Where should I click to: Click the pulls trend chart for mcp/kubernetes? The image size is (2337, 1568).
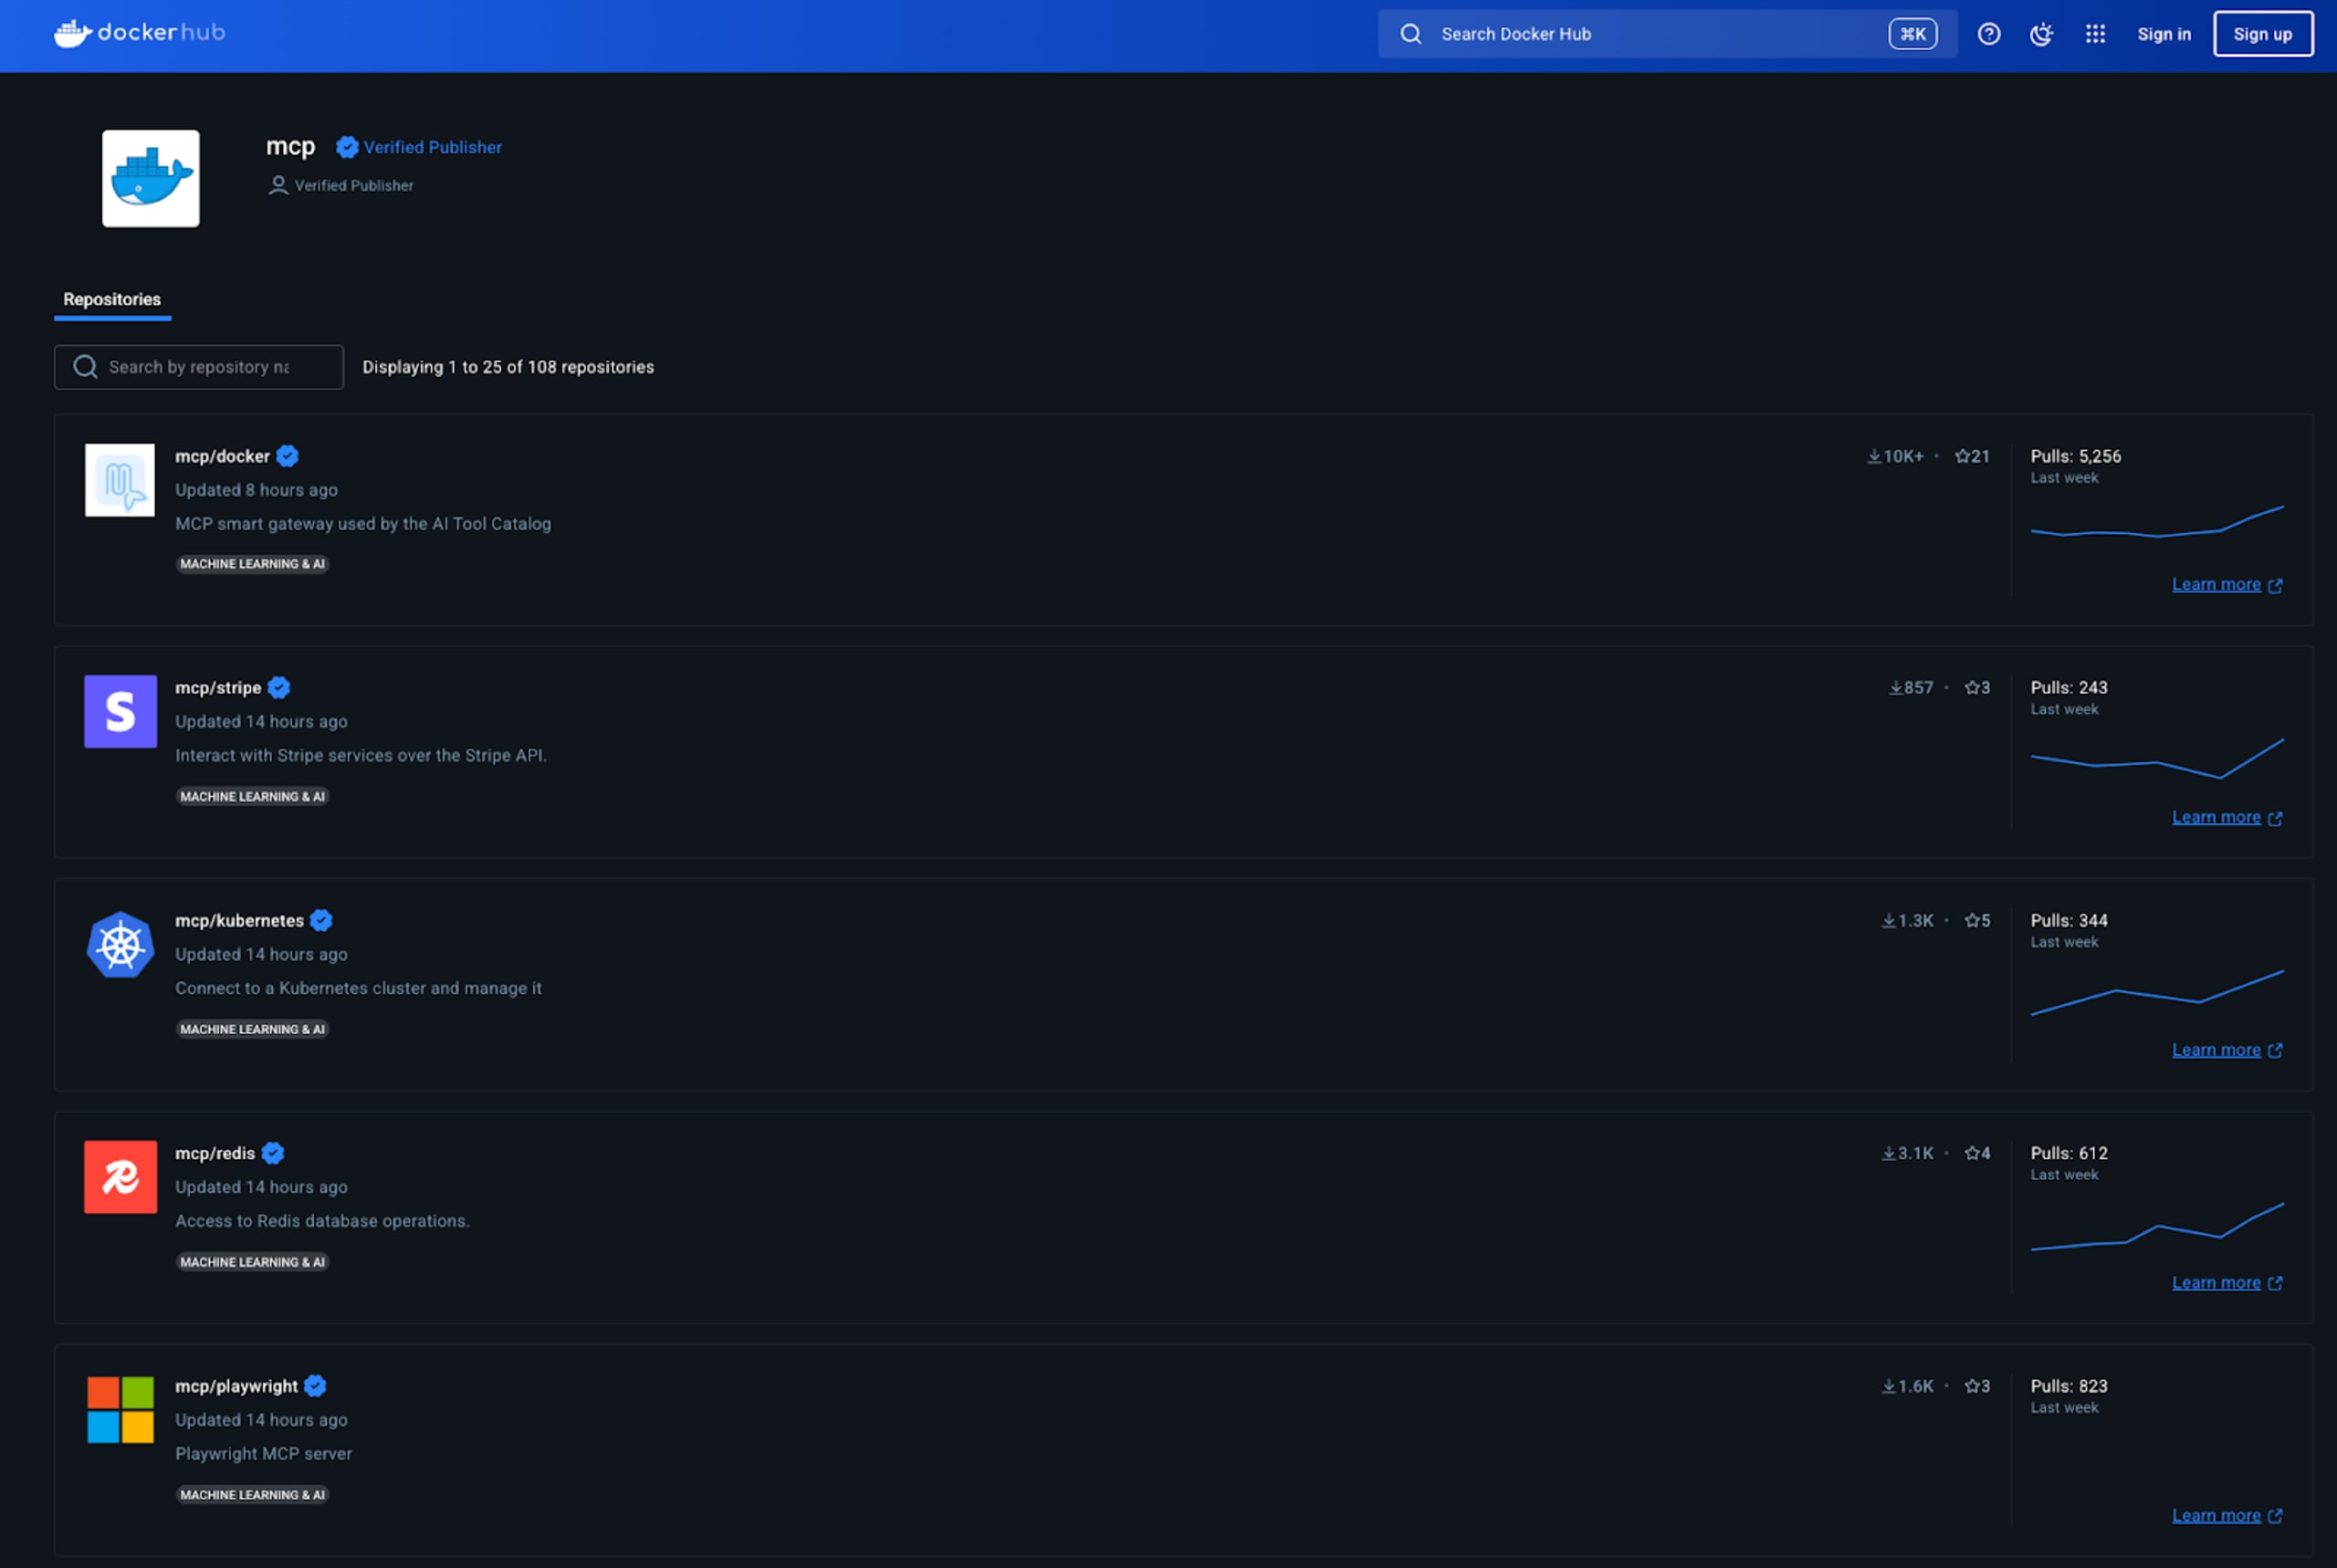(2157, 992)
